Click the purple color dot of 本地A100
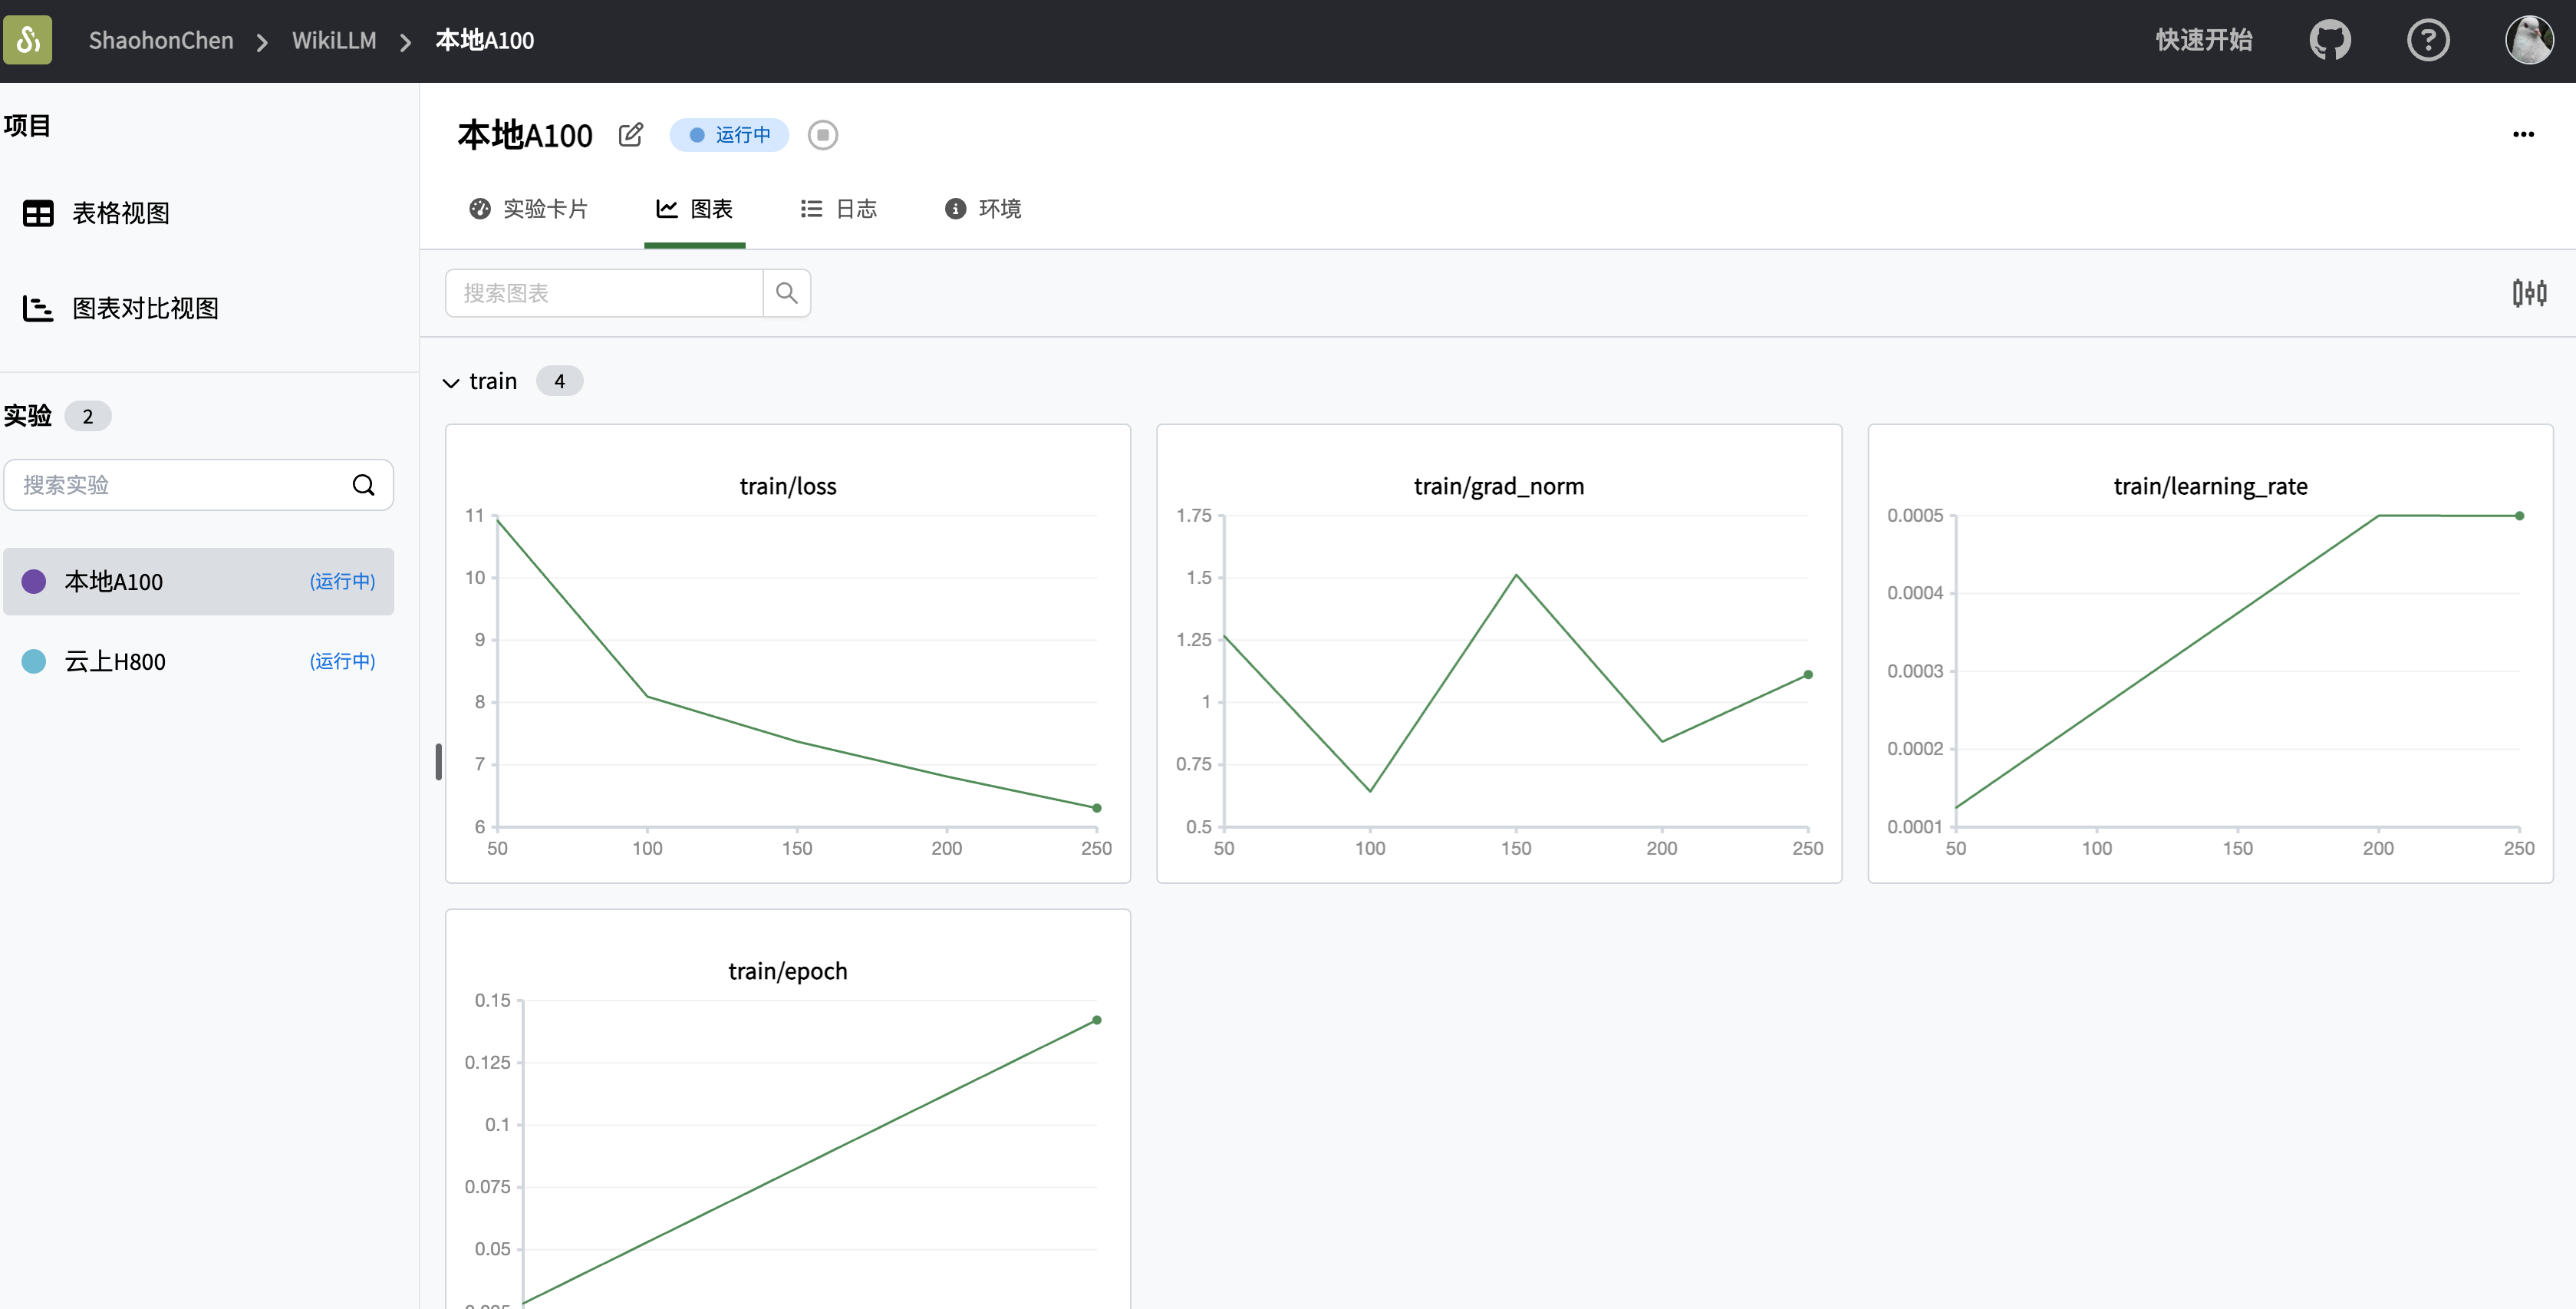 pos(34,581)
